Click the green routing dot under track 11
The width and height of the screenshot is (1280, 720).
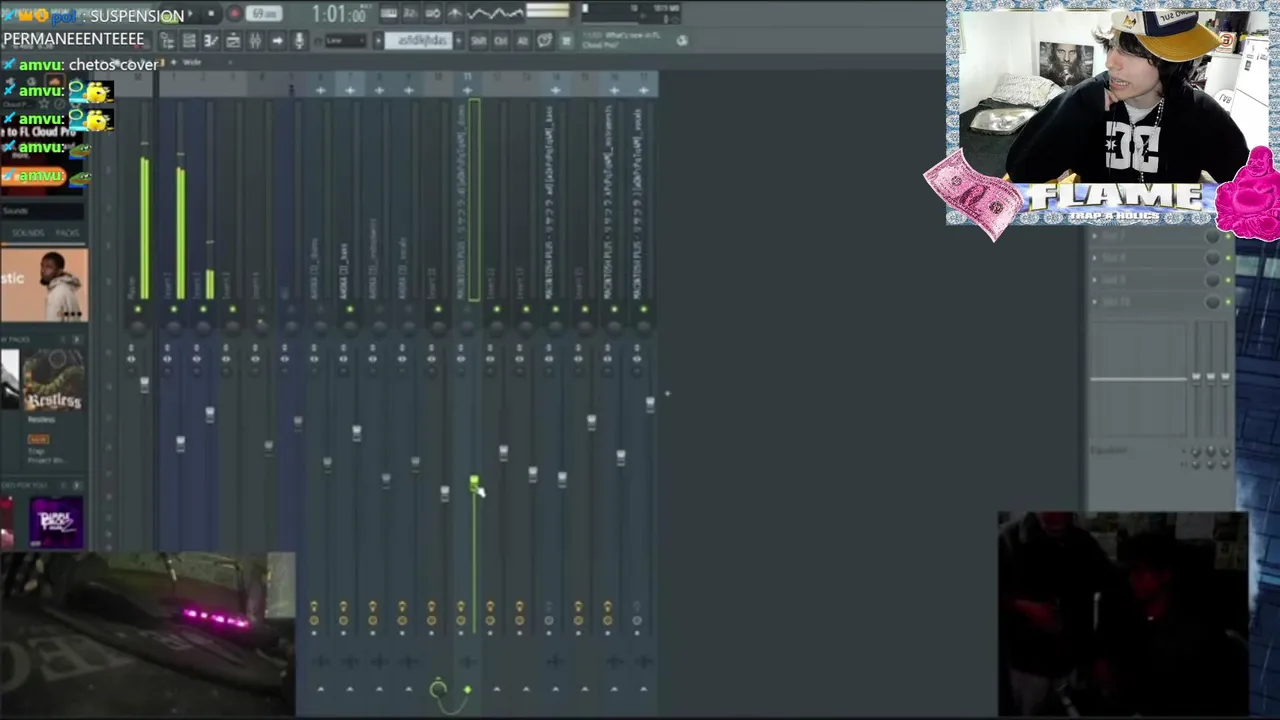click(467, 689)
